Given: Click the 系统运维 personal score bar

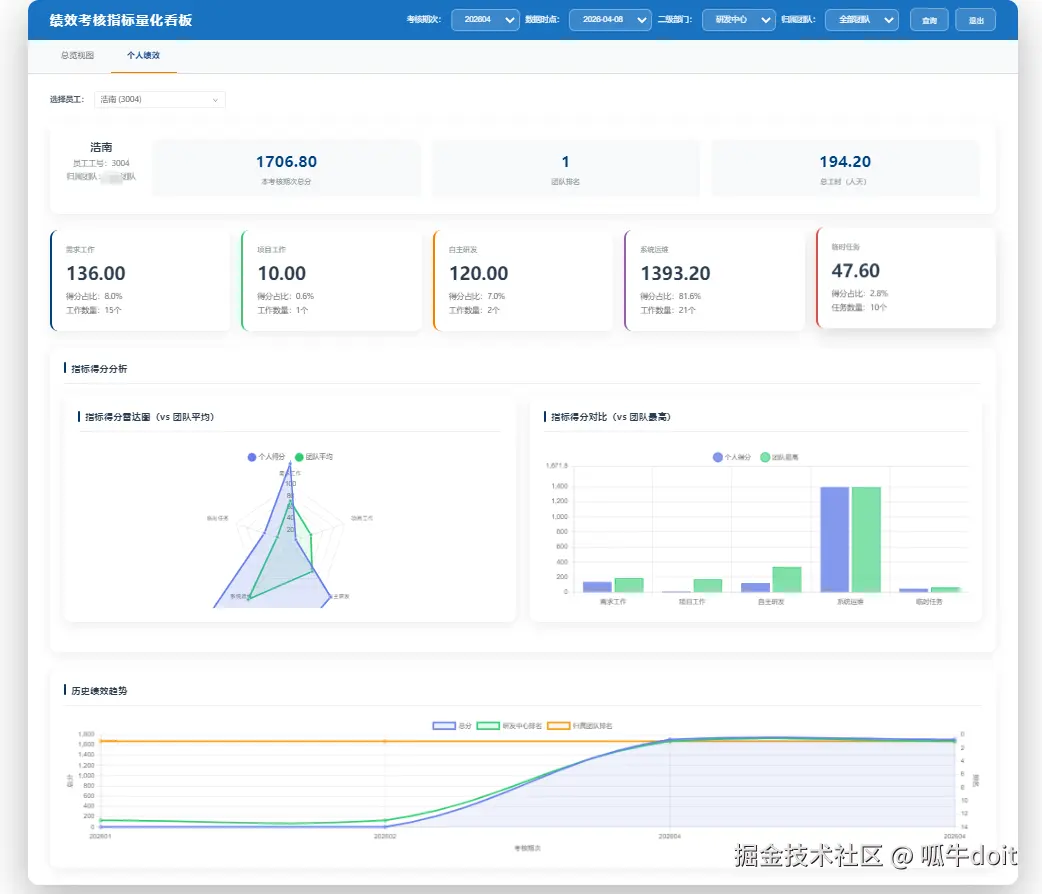Looking at the screenshot, I should [835, 539].
